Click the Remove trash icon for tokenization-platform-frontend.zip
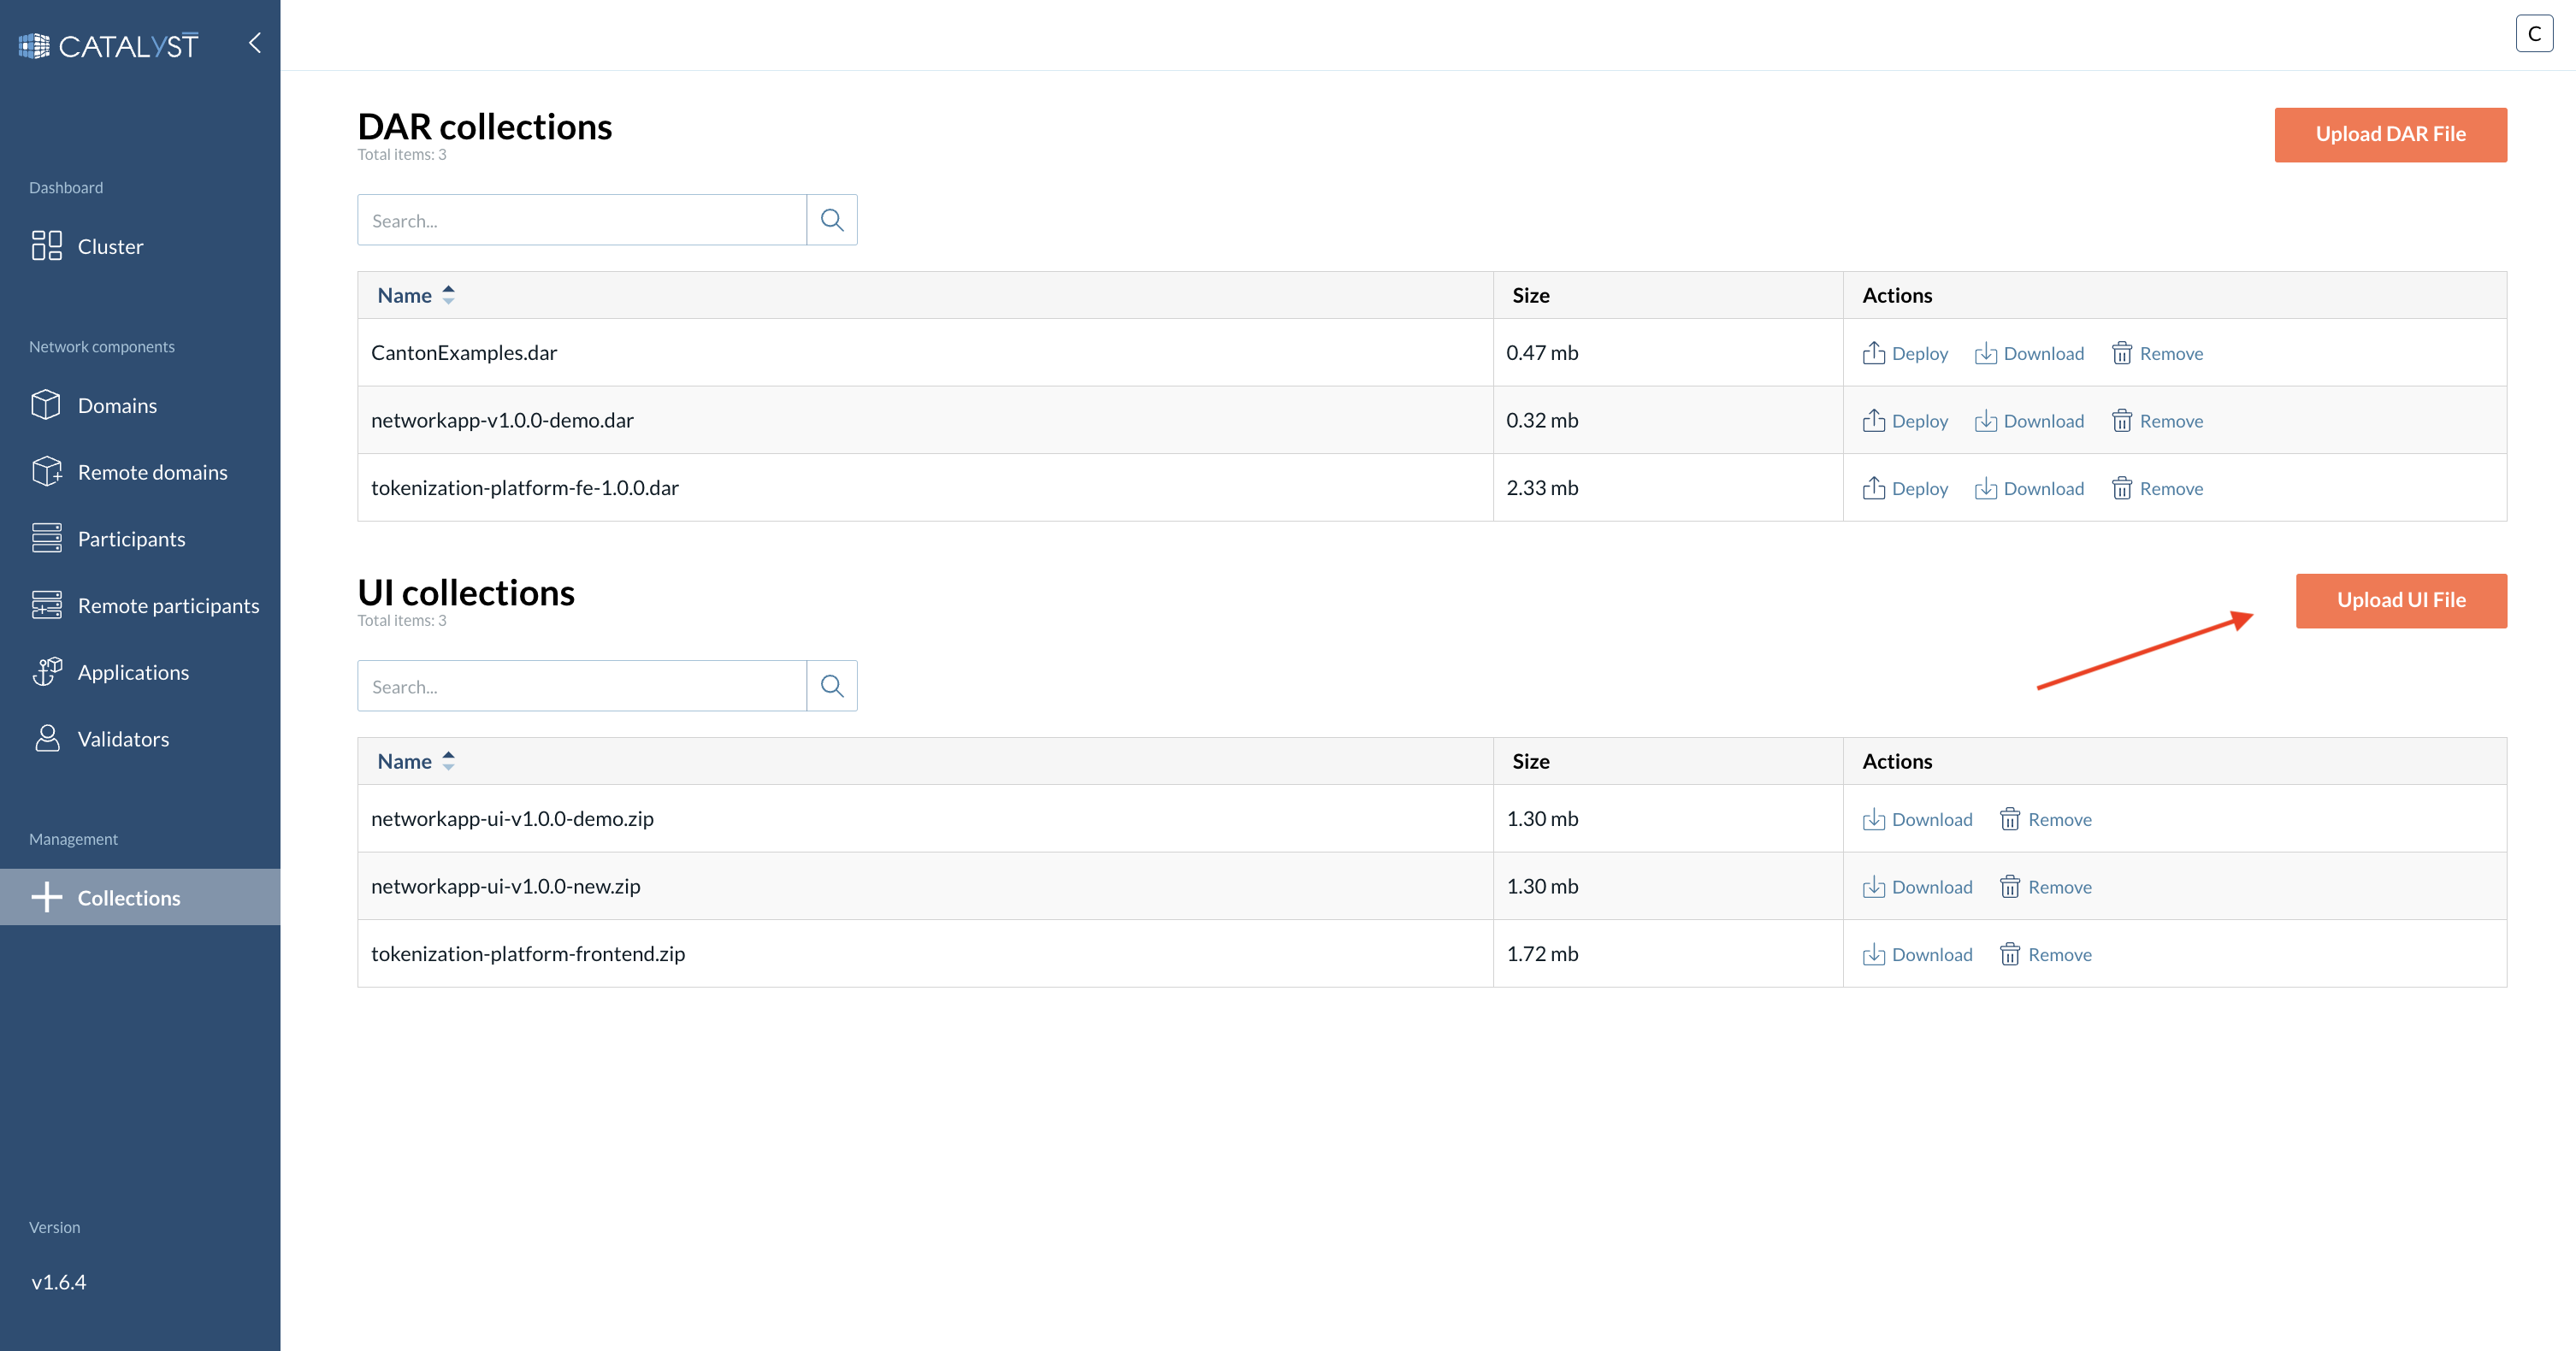The width and height of the screenshot is (2576, 1351). 2011,954
